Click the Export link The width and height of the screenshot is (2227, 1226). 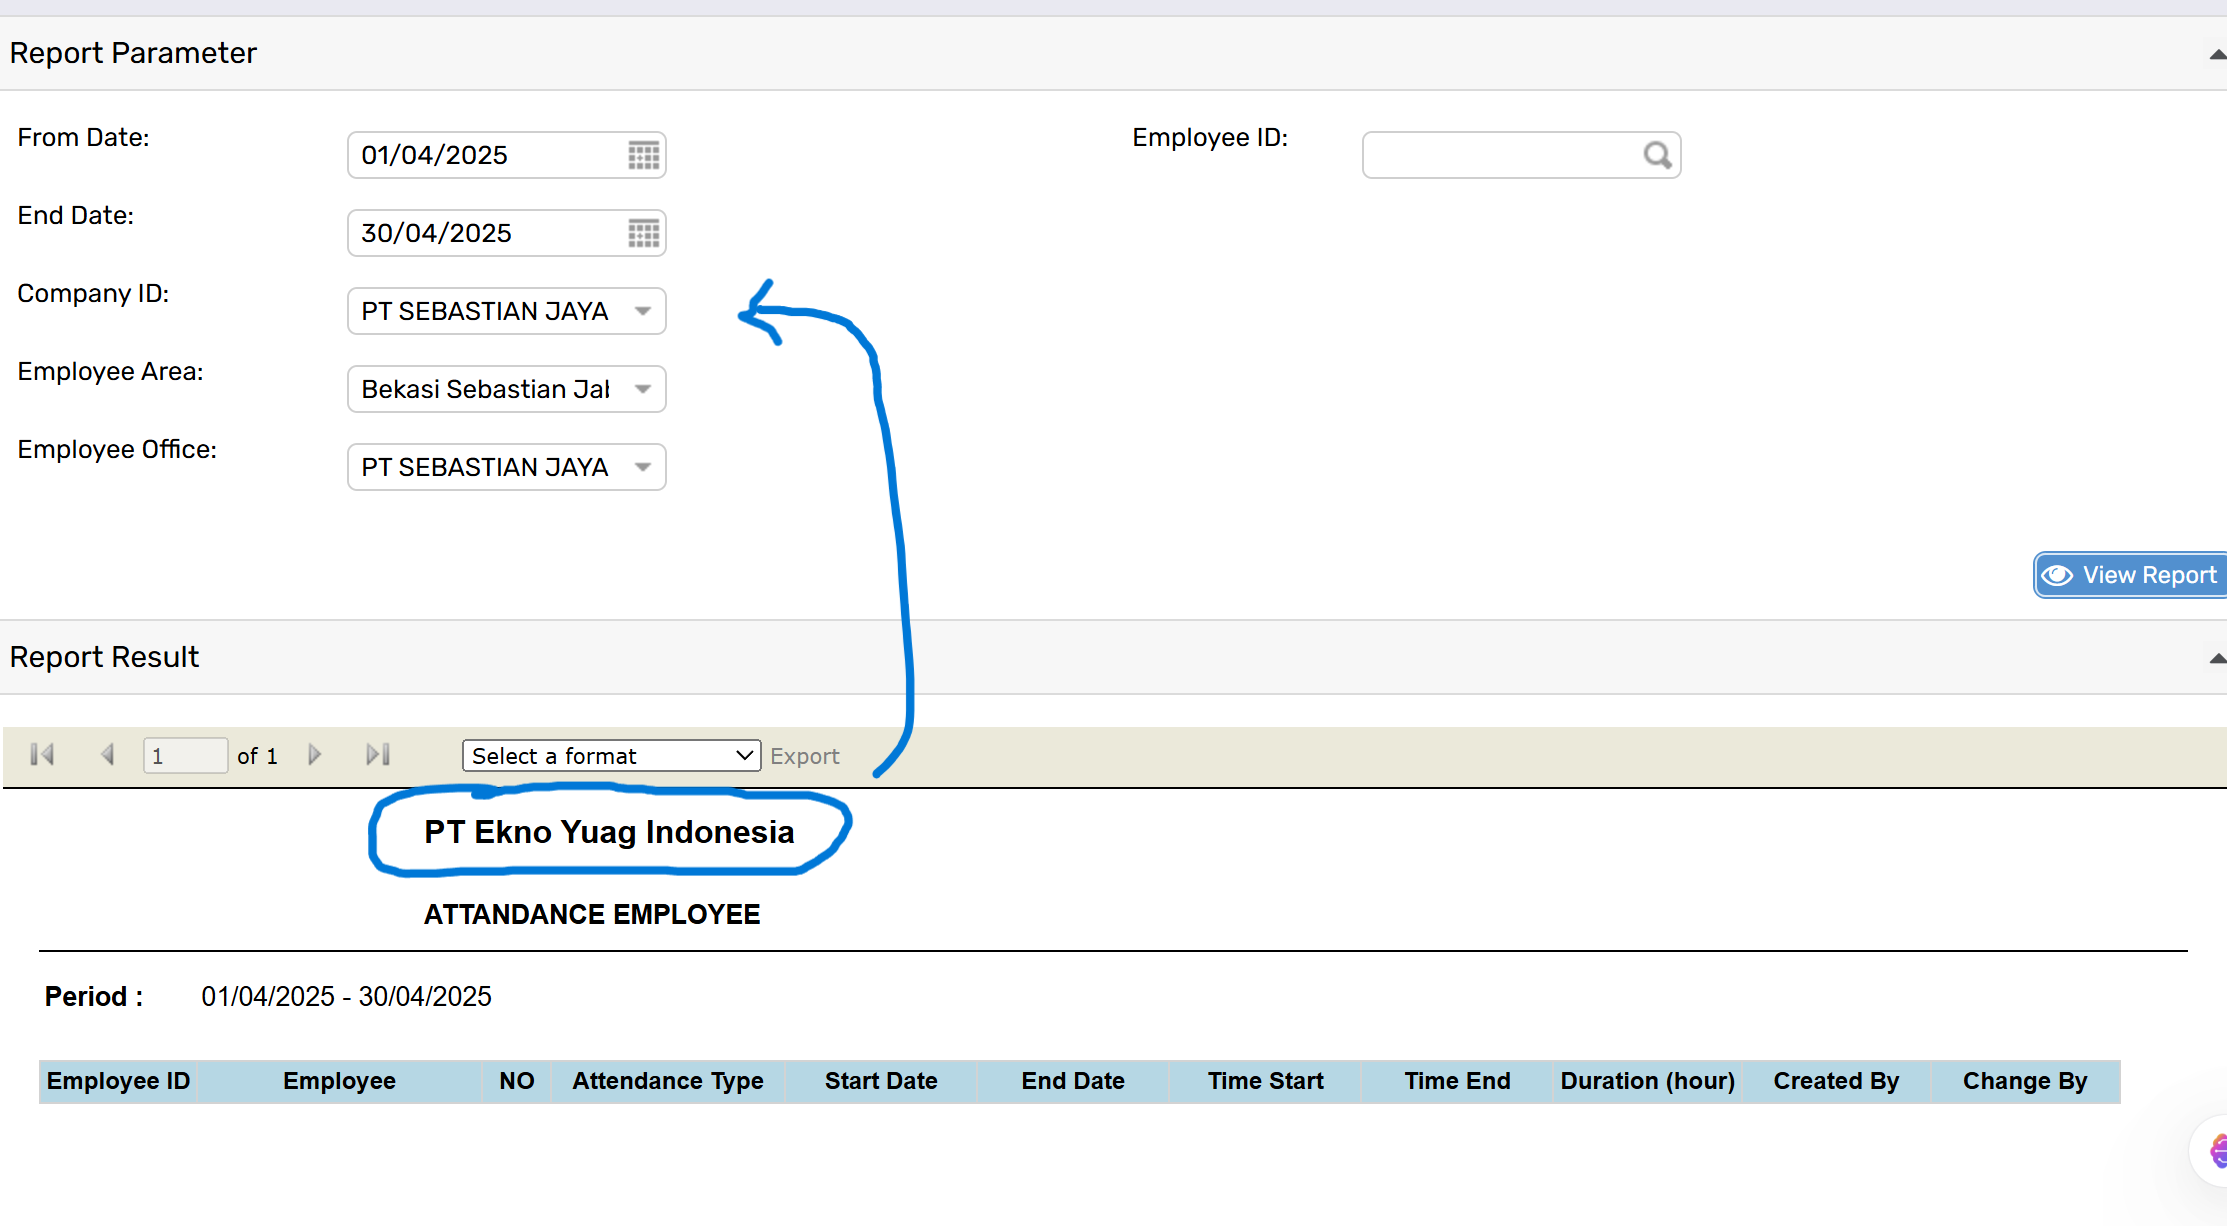pyautogui.click(x=804, y=756)
